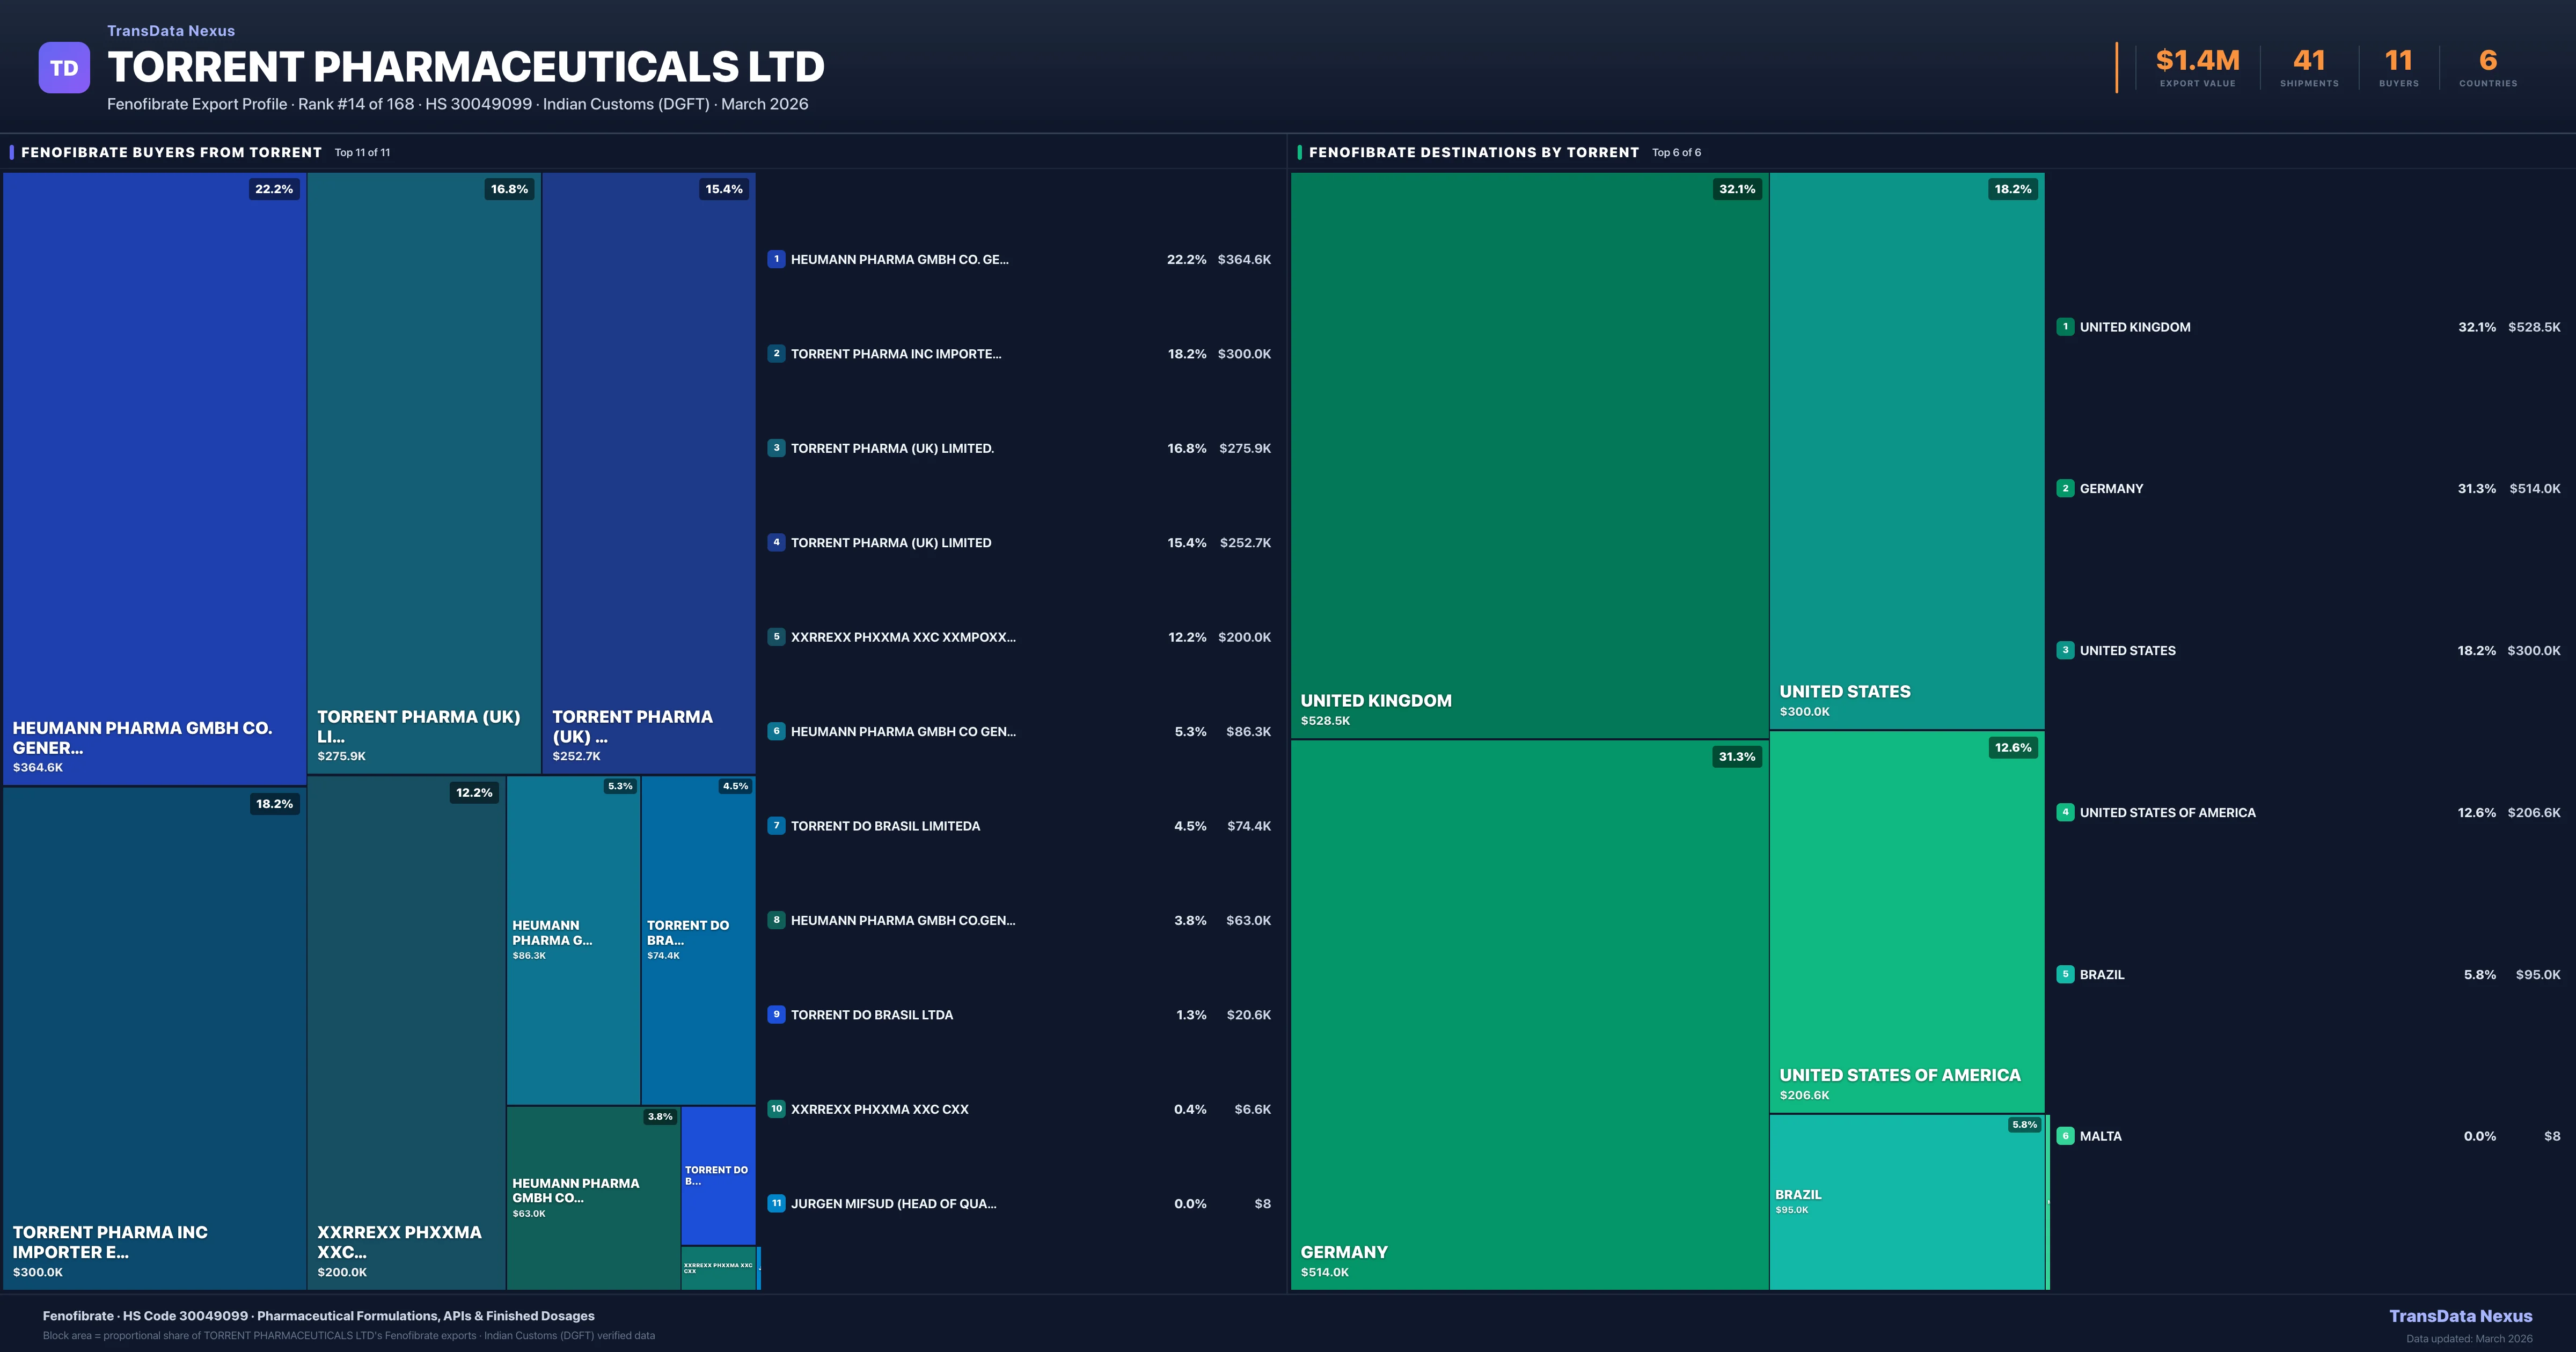Click rank badge 1 beside Heumann Pharma
The height and width of the screenshot is (1352, 2576).
coord(776,259)
